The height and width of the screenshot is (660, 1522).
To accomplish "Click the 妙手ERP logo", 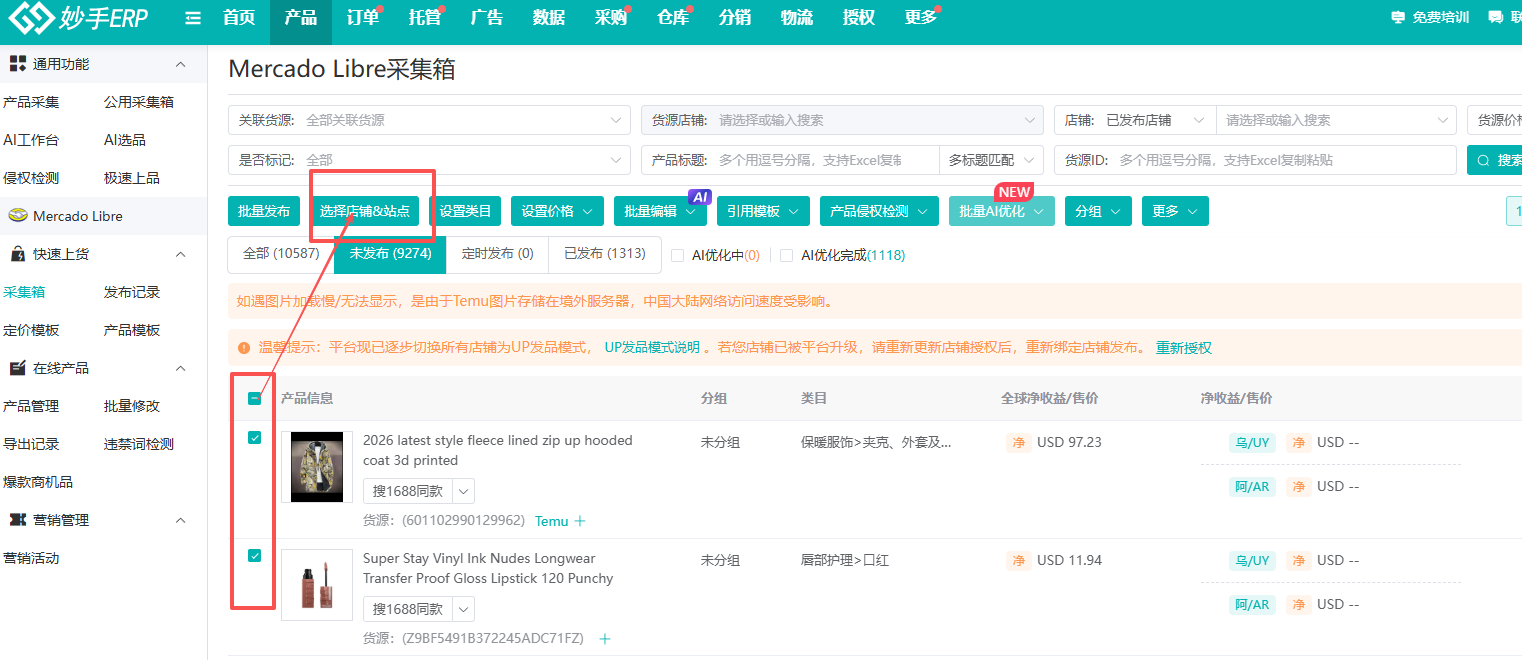I will pyautogui.click(x=78, y=17).
